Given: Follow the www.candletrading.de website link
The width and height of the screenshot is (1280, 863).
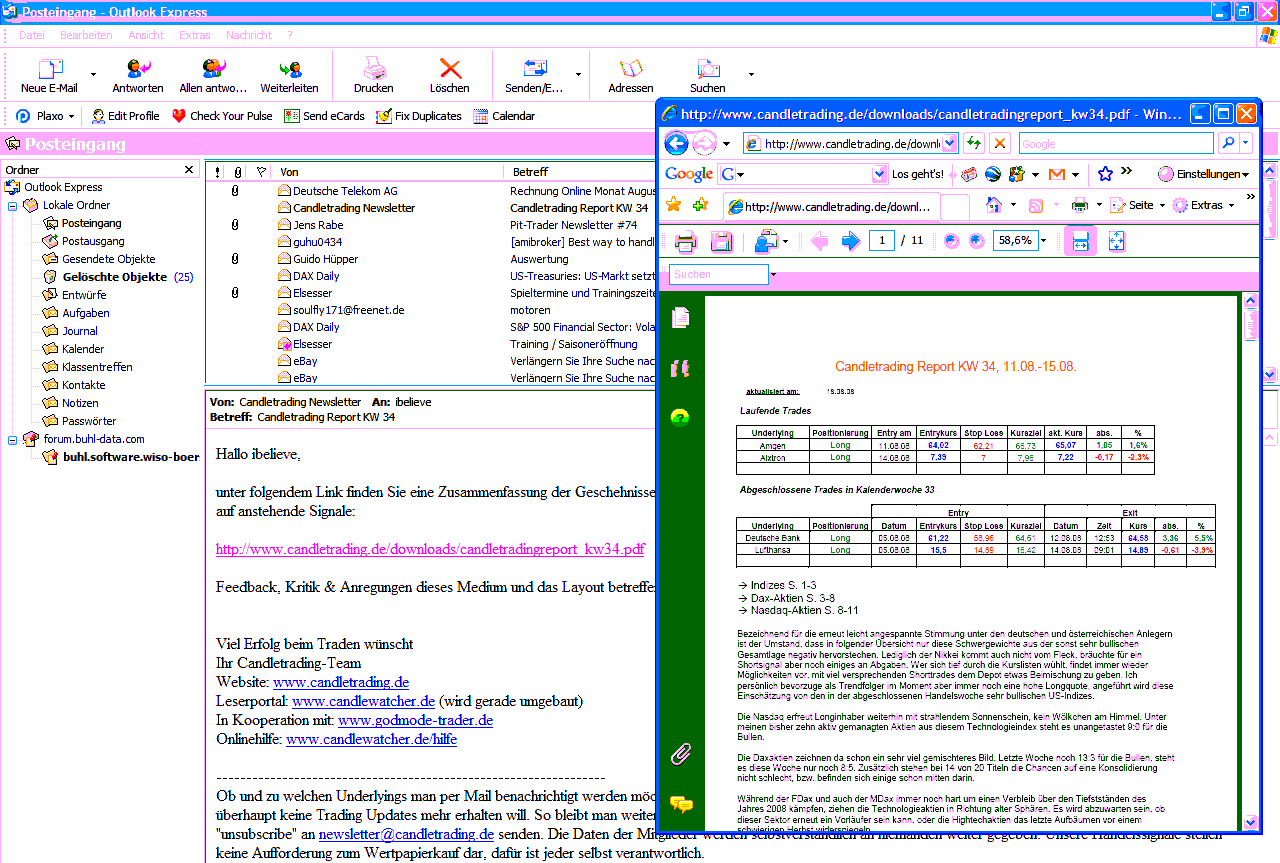Looking at the screenshot, I should coord(341,682).
